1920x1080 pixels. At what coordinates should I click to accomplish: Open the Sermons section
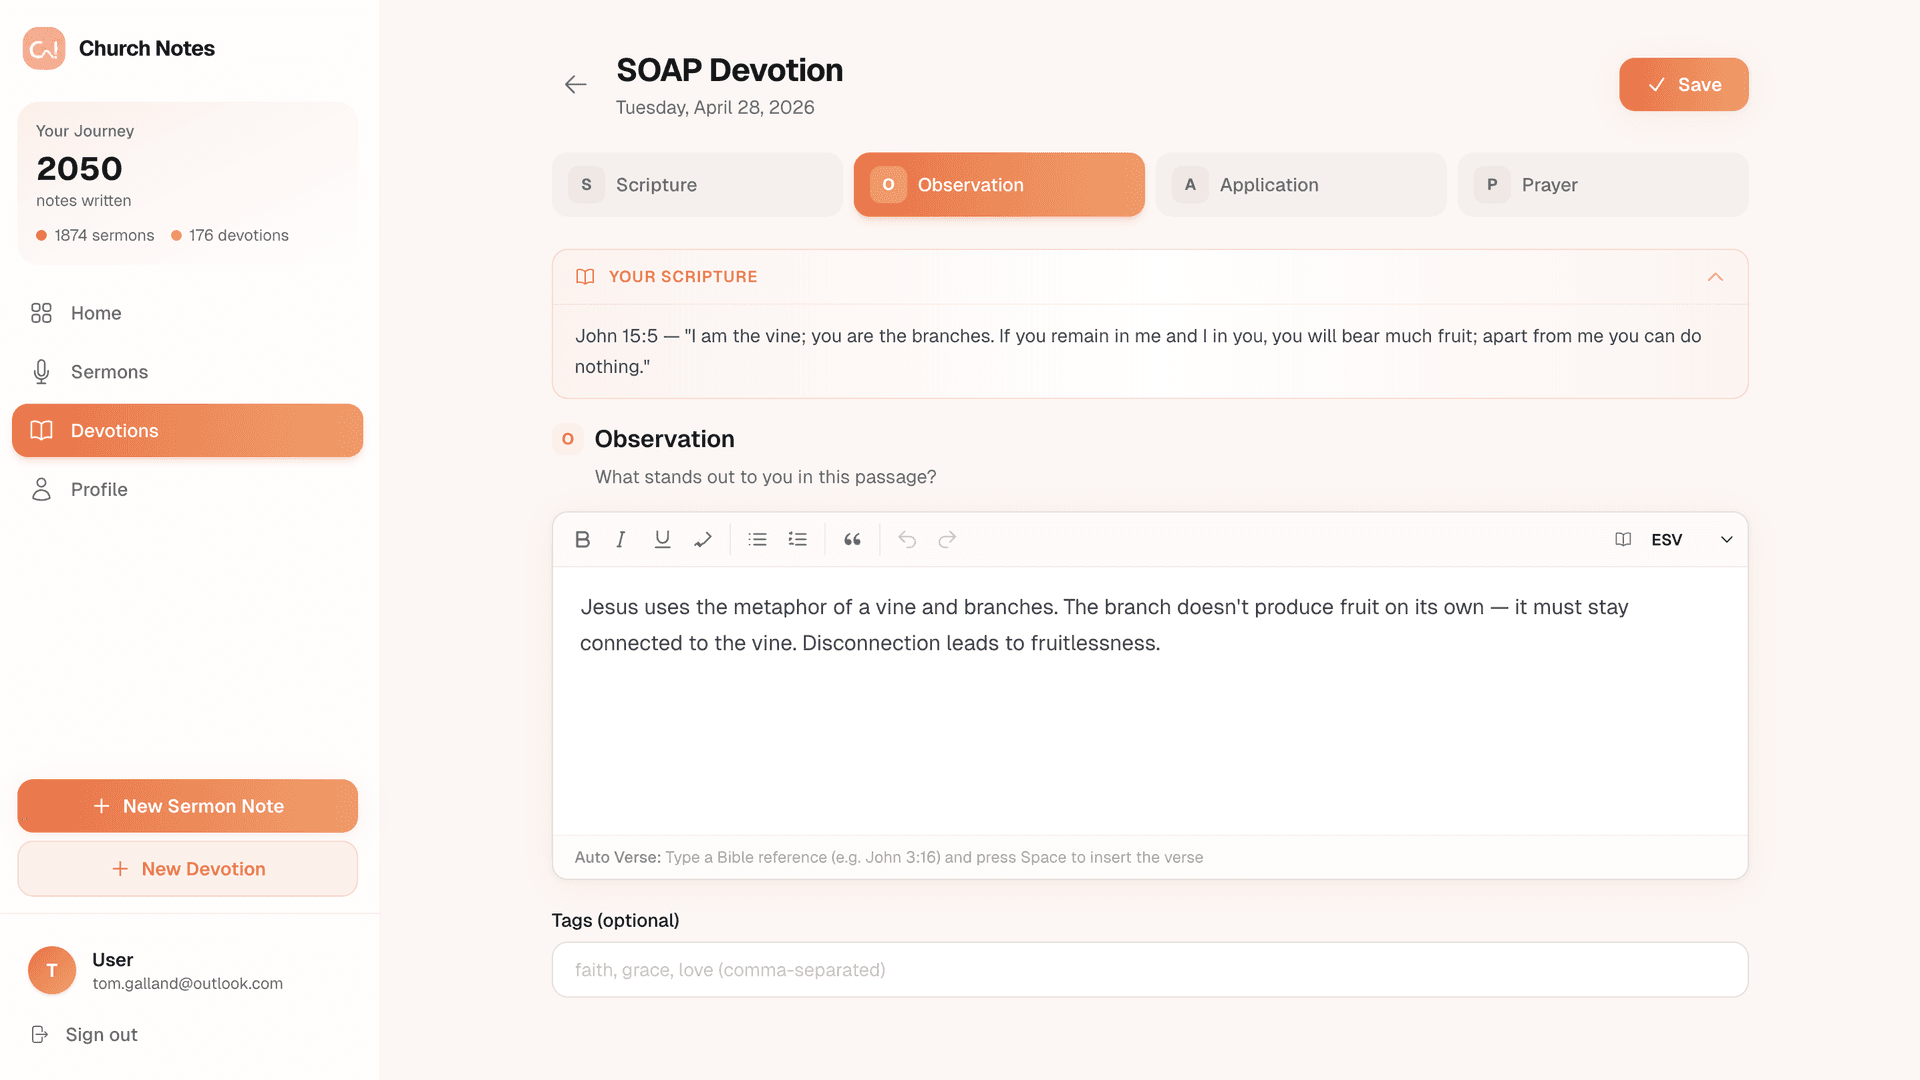[108, 371]
